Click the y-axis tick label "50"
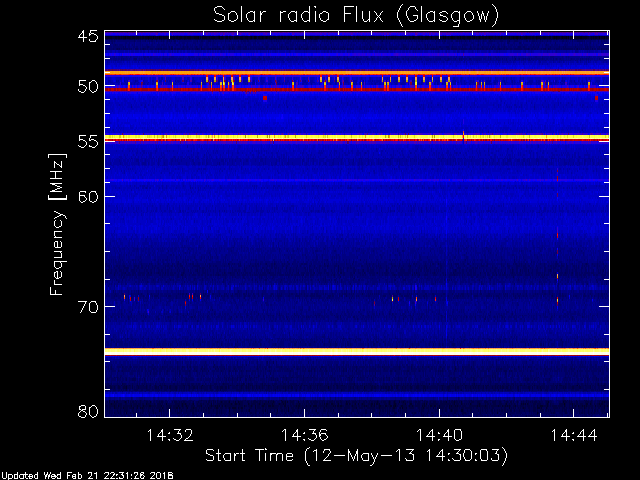Image resolution: width=640 pixels, height=480 pixels. [x=88, y=87]
